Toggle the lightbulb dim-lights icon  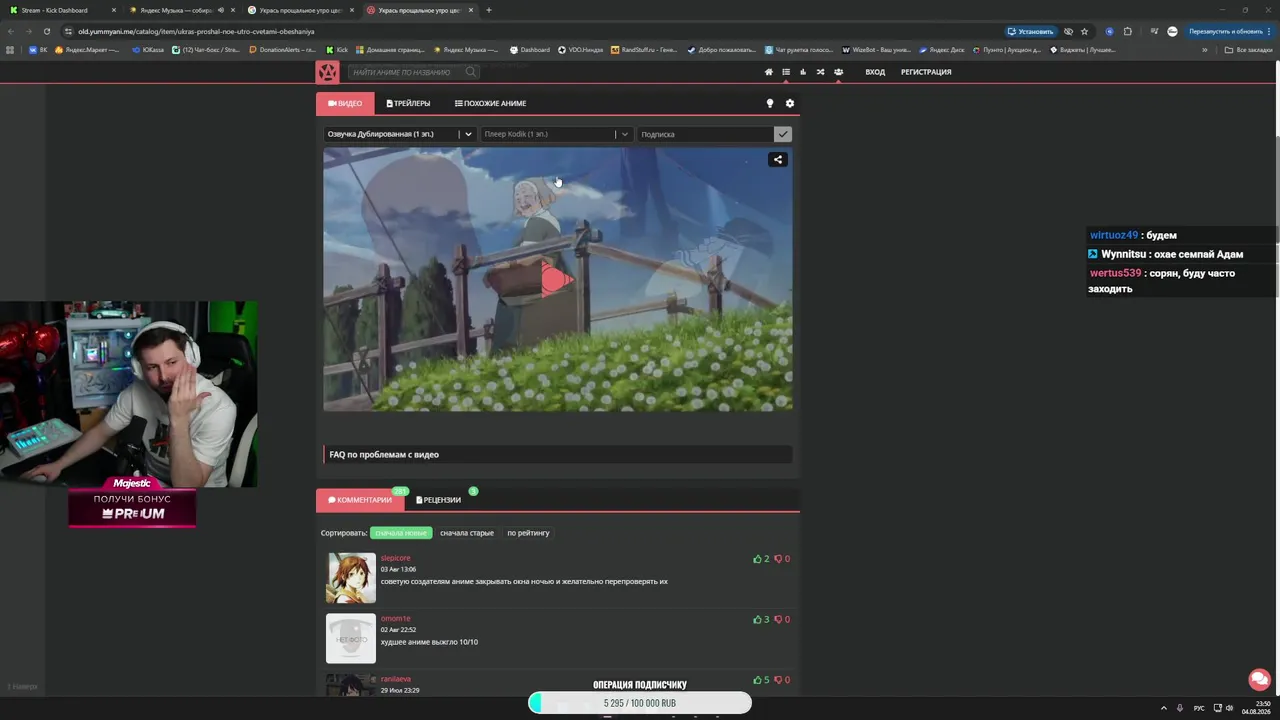[x=770, y=103]
